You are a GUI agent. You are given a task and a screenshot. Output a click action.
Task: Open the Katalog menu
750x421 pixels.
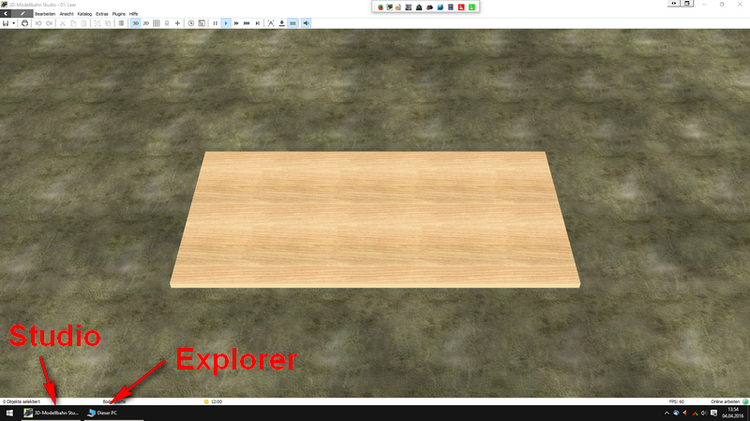85,14
